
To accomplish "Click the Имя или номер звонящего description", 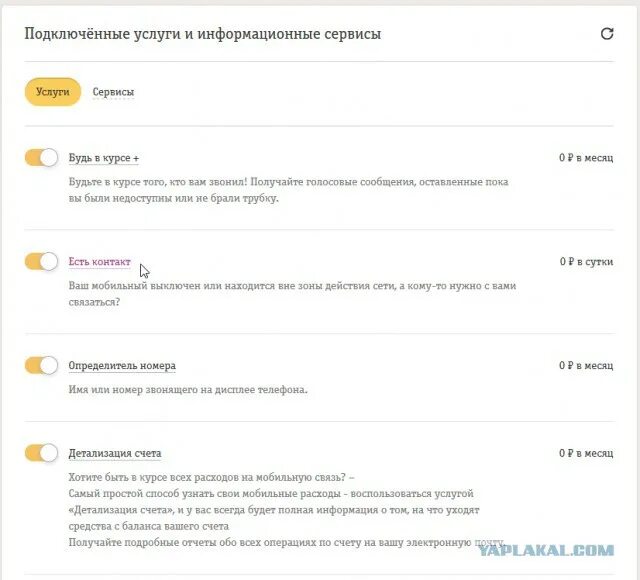I will (x=188, y=390).
